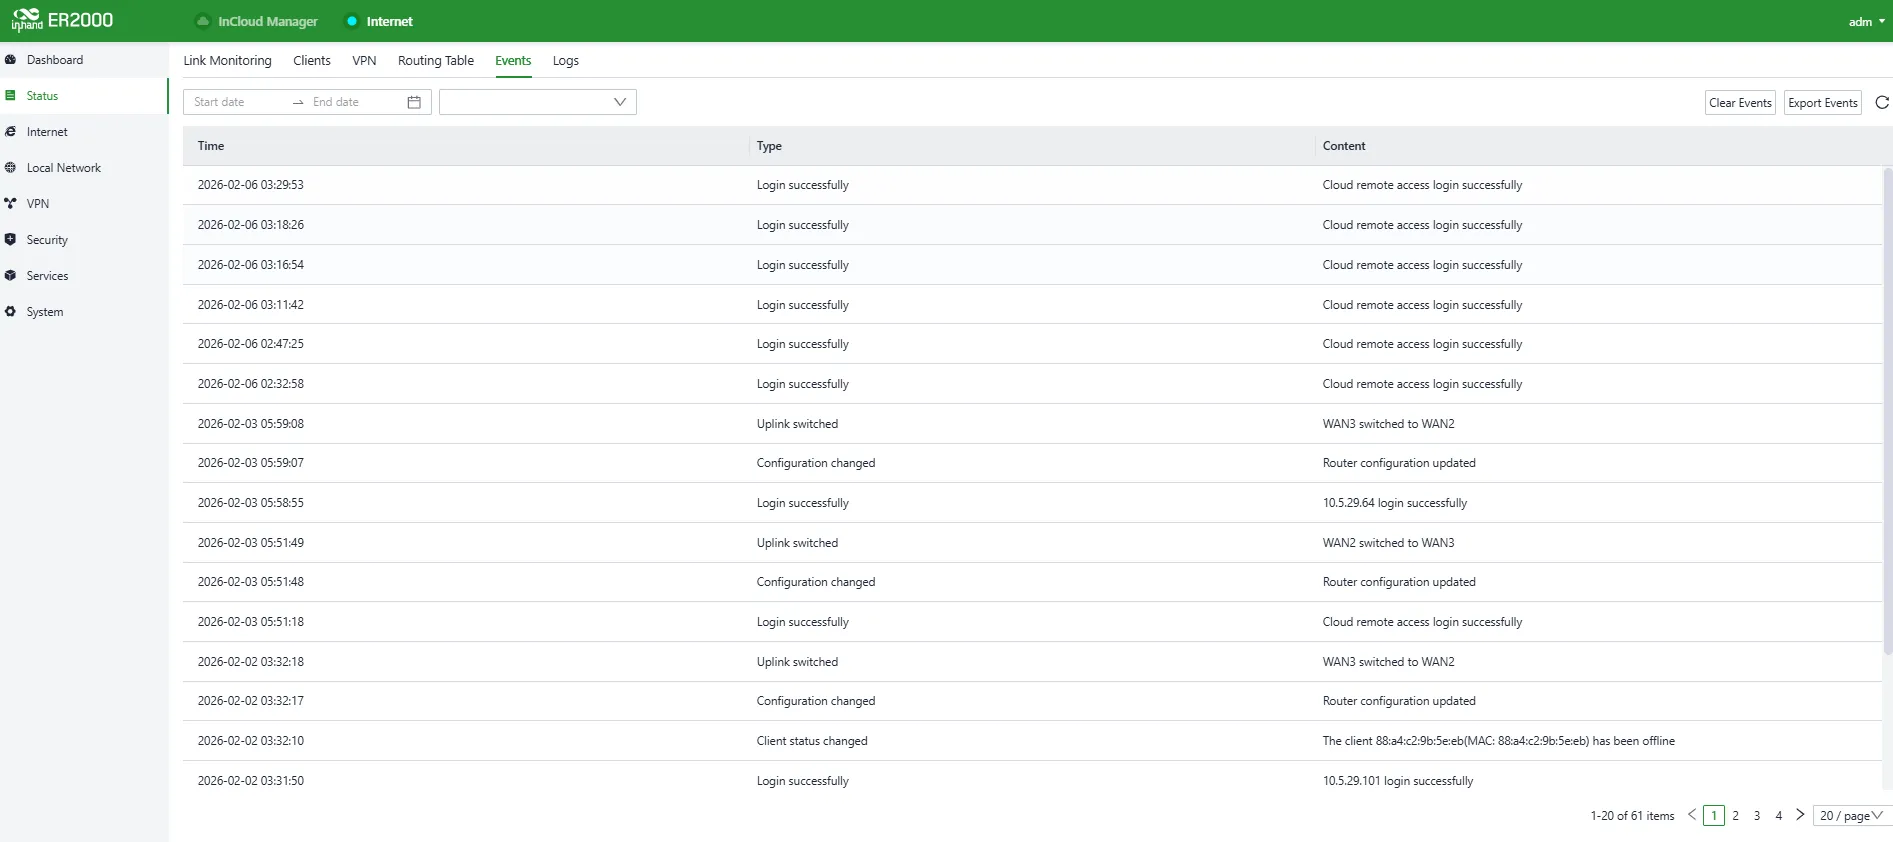Click 'WAN2 switched to WAN3' content cell
This screenshot has height=842, width=1893.
(1388, 543)
